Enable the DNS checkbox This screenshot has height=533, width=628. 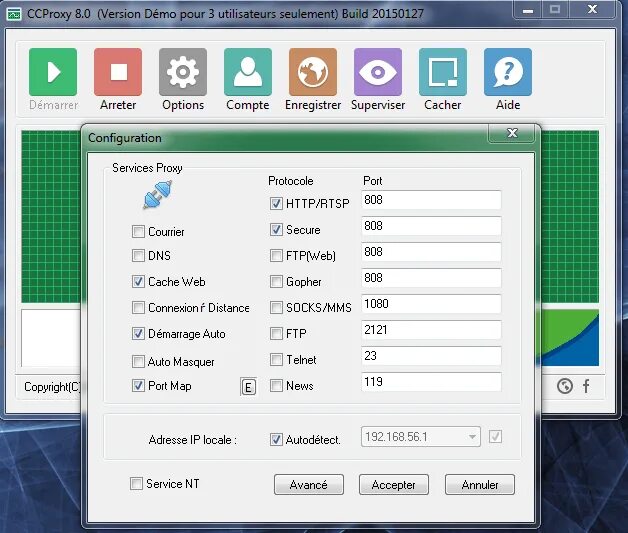pyautogui.click(x=138, y=255)
